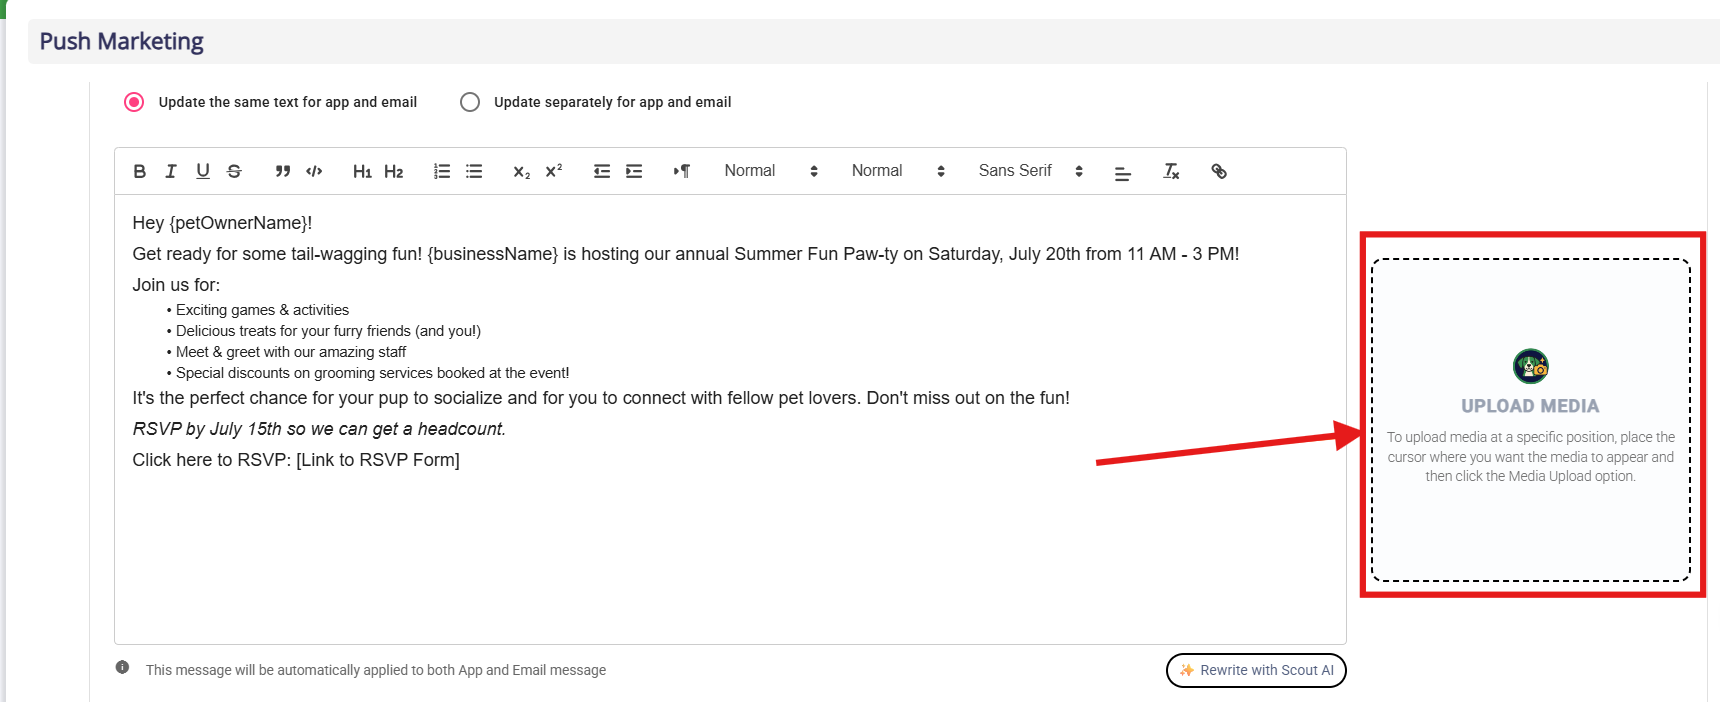
Task: Toggle bold formatting in the editor toolbar
Action: (140, 171)
